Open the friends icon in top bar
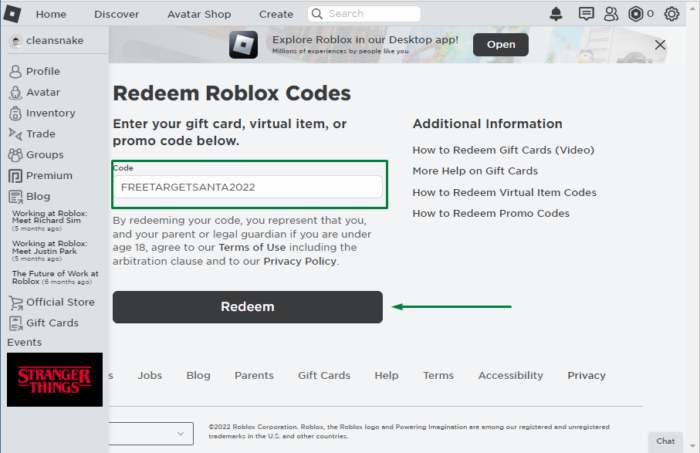The height and width of the screenshot is (453, 700). (611, 14)
